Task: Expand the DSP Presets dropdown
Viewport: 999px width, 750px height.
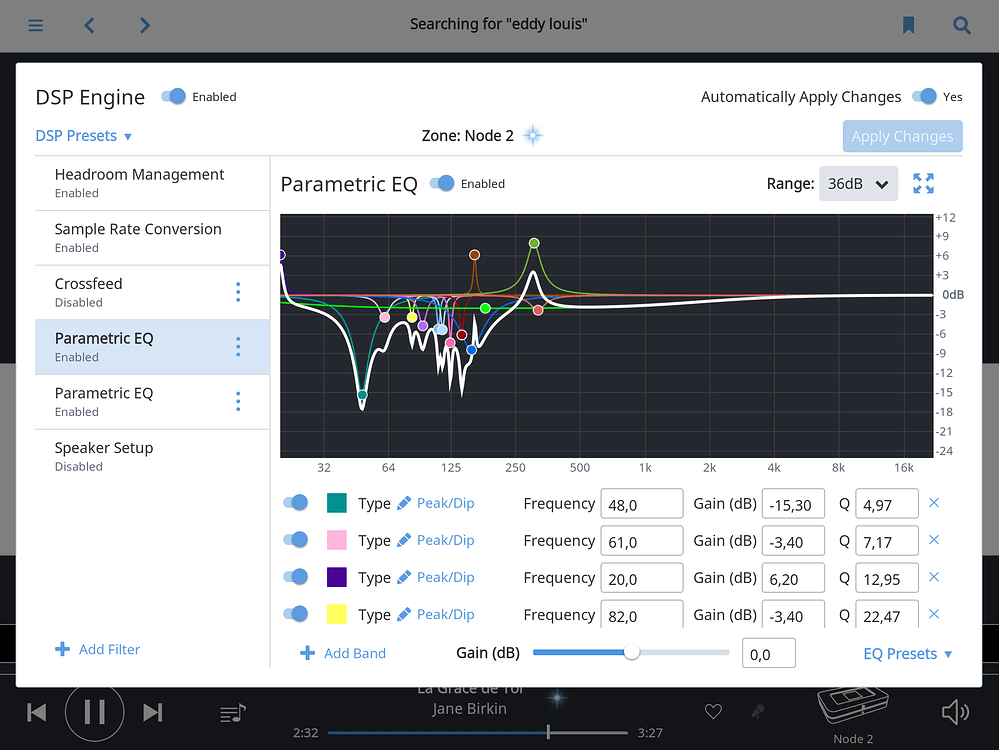Action: click(x=83, y=135)
